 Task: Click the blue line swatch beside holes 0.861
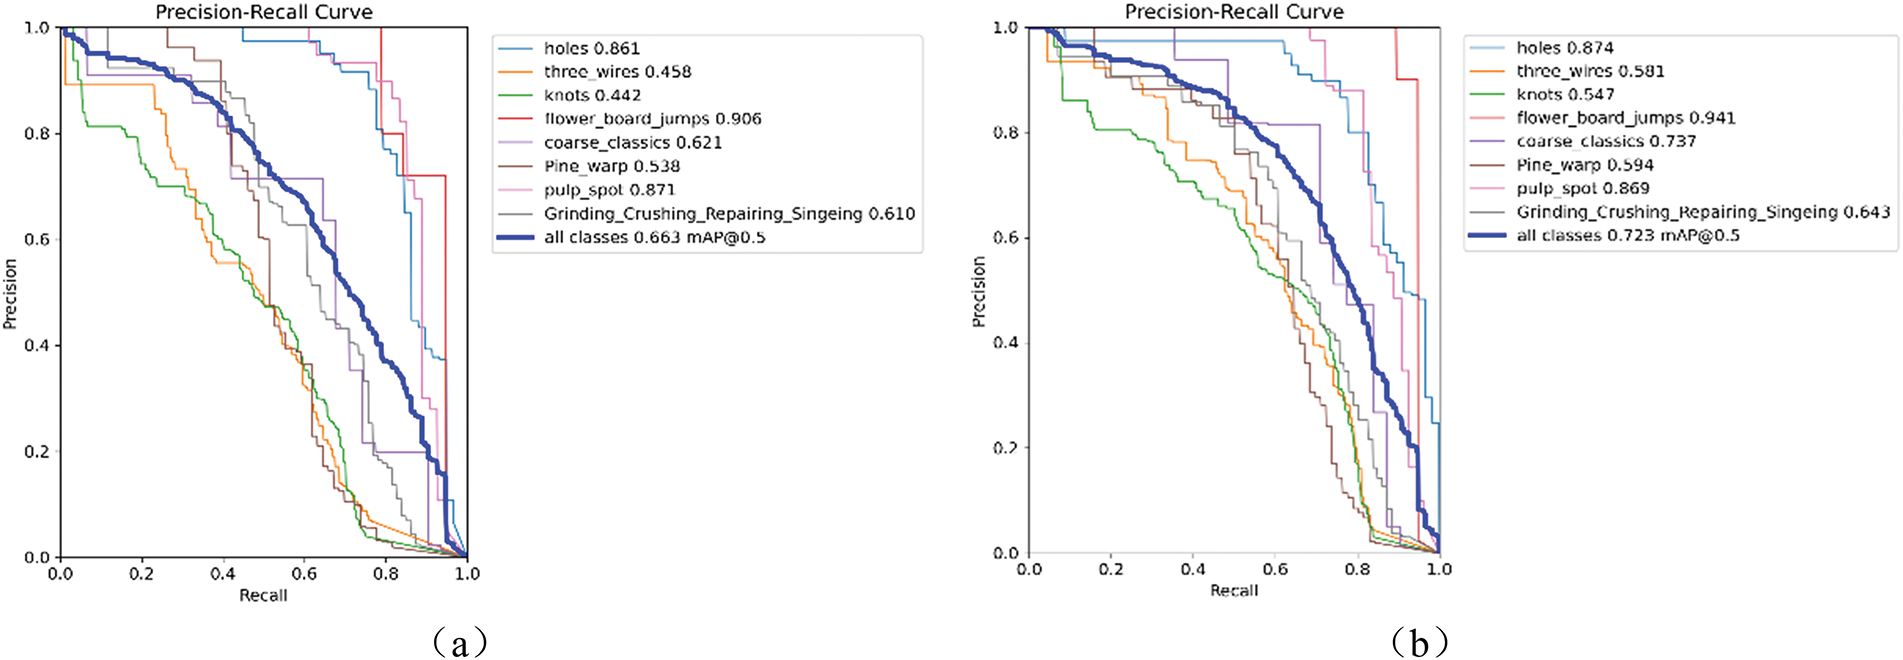point(515,48)
